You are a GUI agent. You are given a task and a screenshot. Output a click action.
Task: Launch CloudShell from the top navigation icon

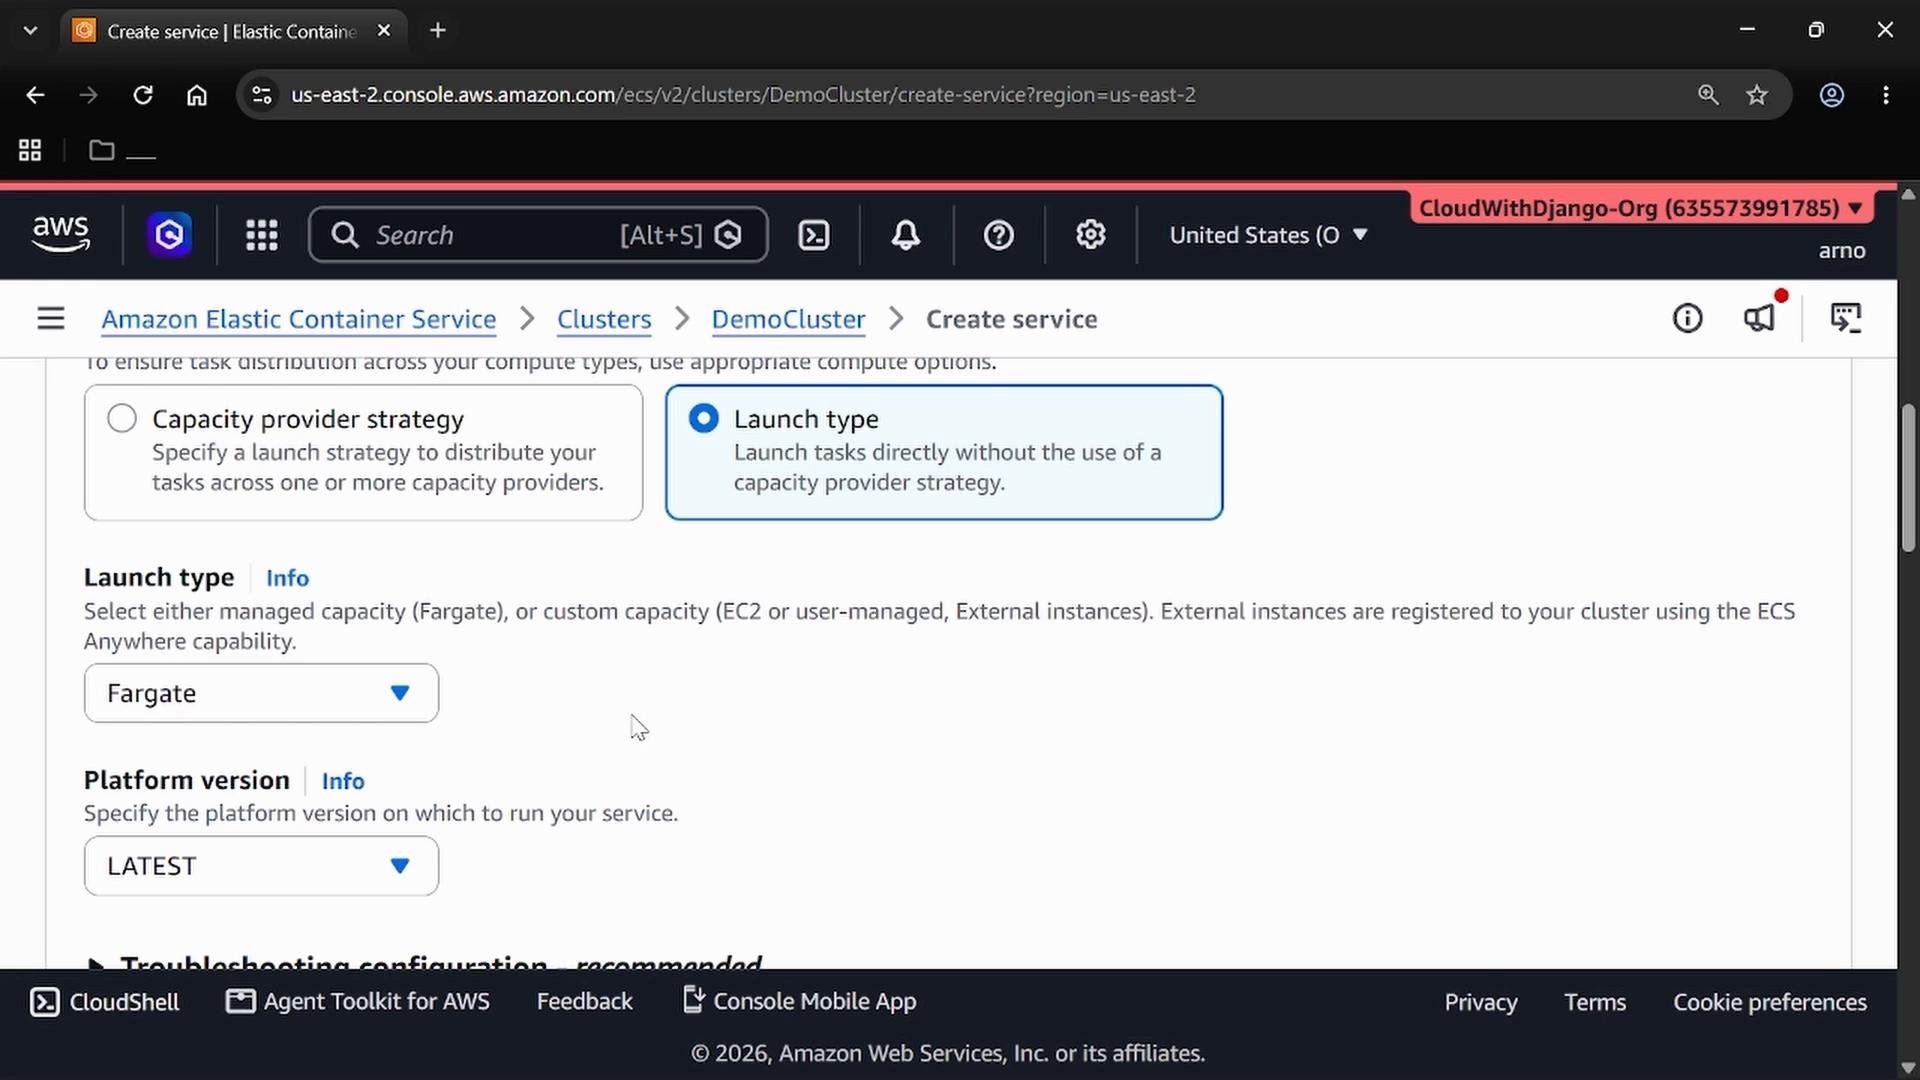click(814, 235)
